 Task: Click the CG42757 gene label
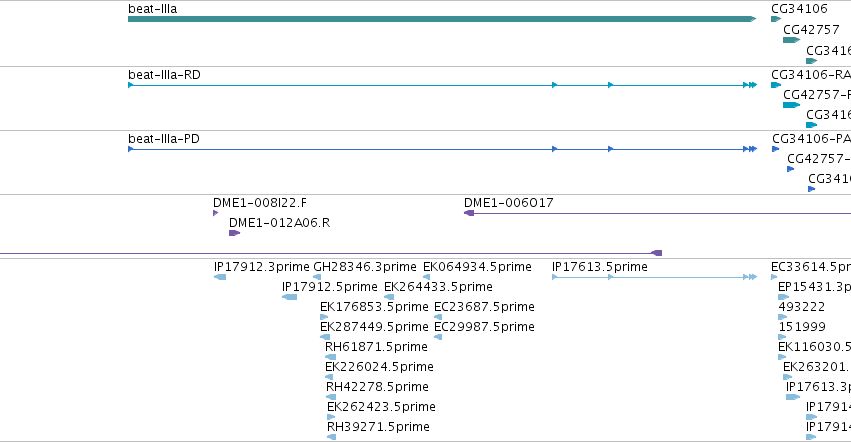(x=811, y=29)
